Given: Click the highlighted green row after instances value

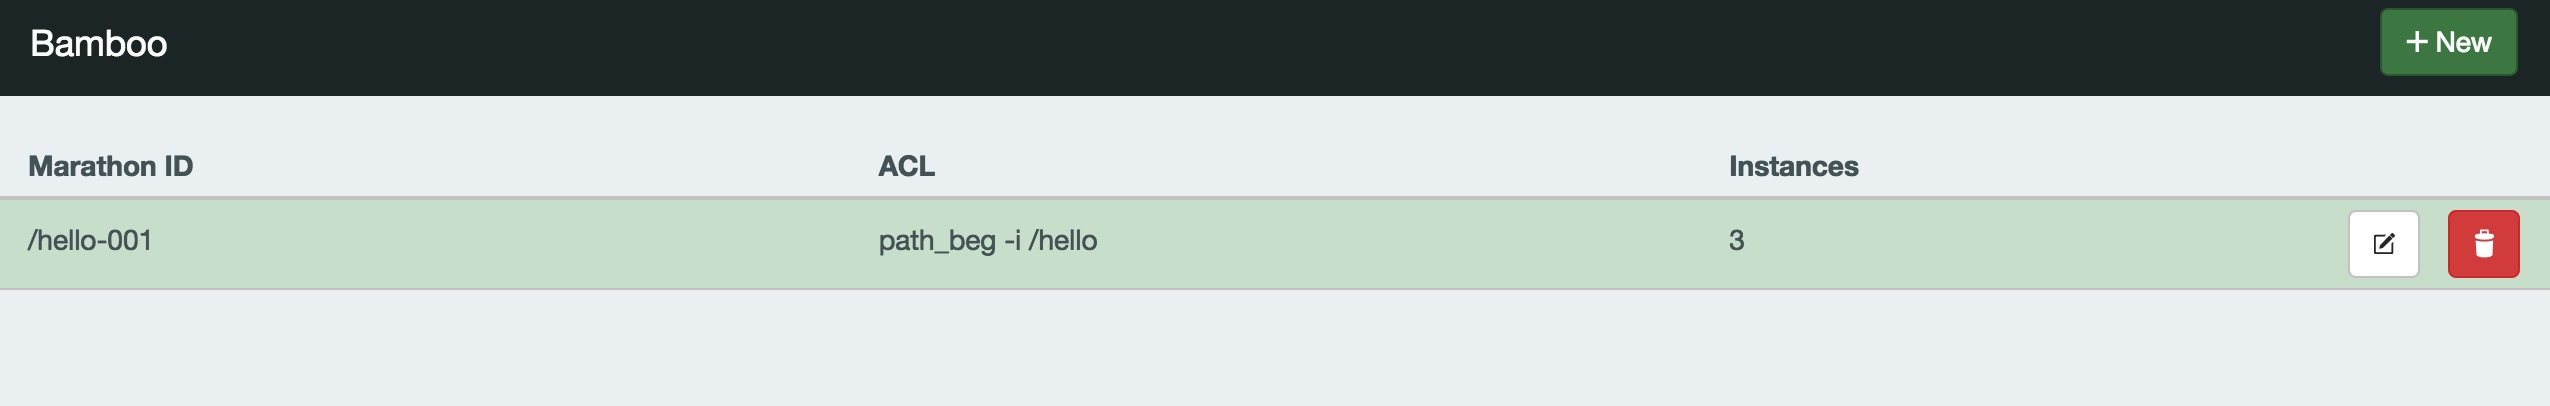Looking at the screenshot, I should tap(2000, 244).
